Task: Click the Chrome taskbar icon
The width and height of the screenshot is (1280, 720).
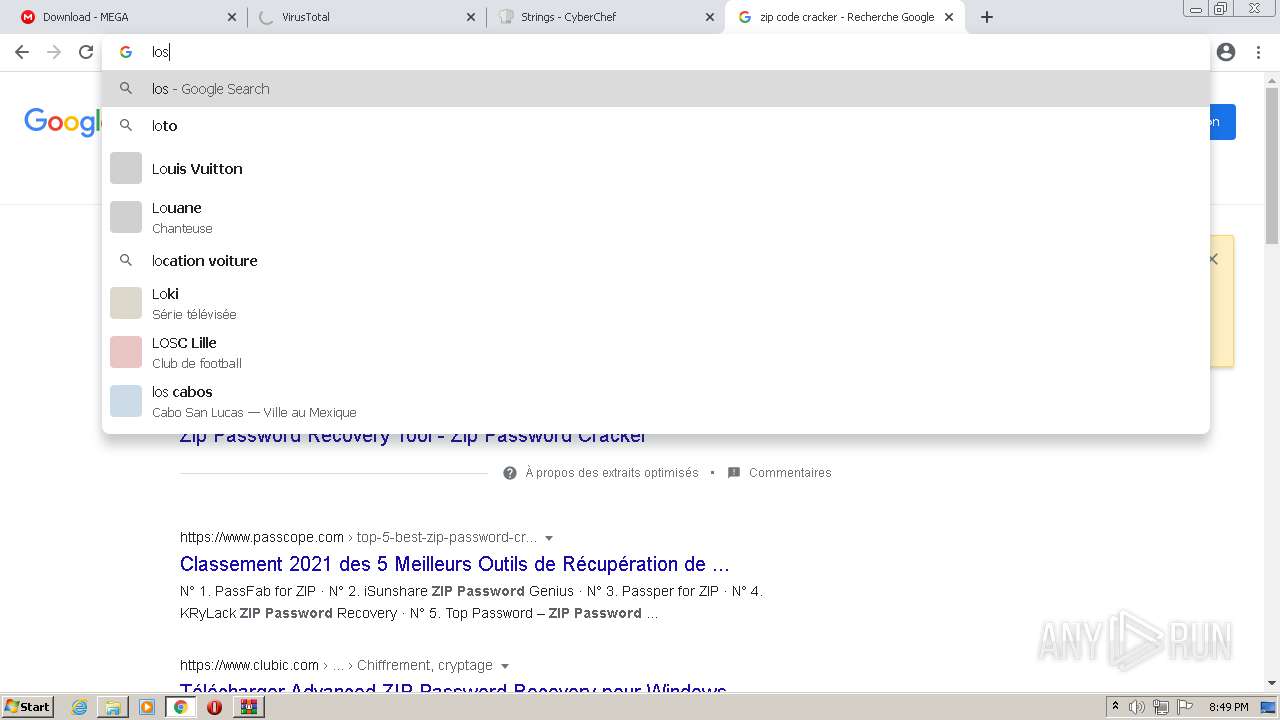Action: [181, 707]
